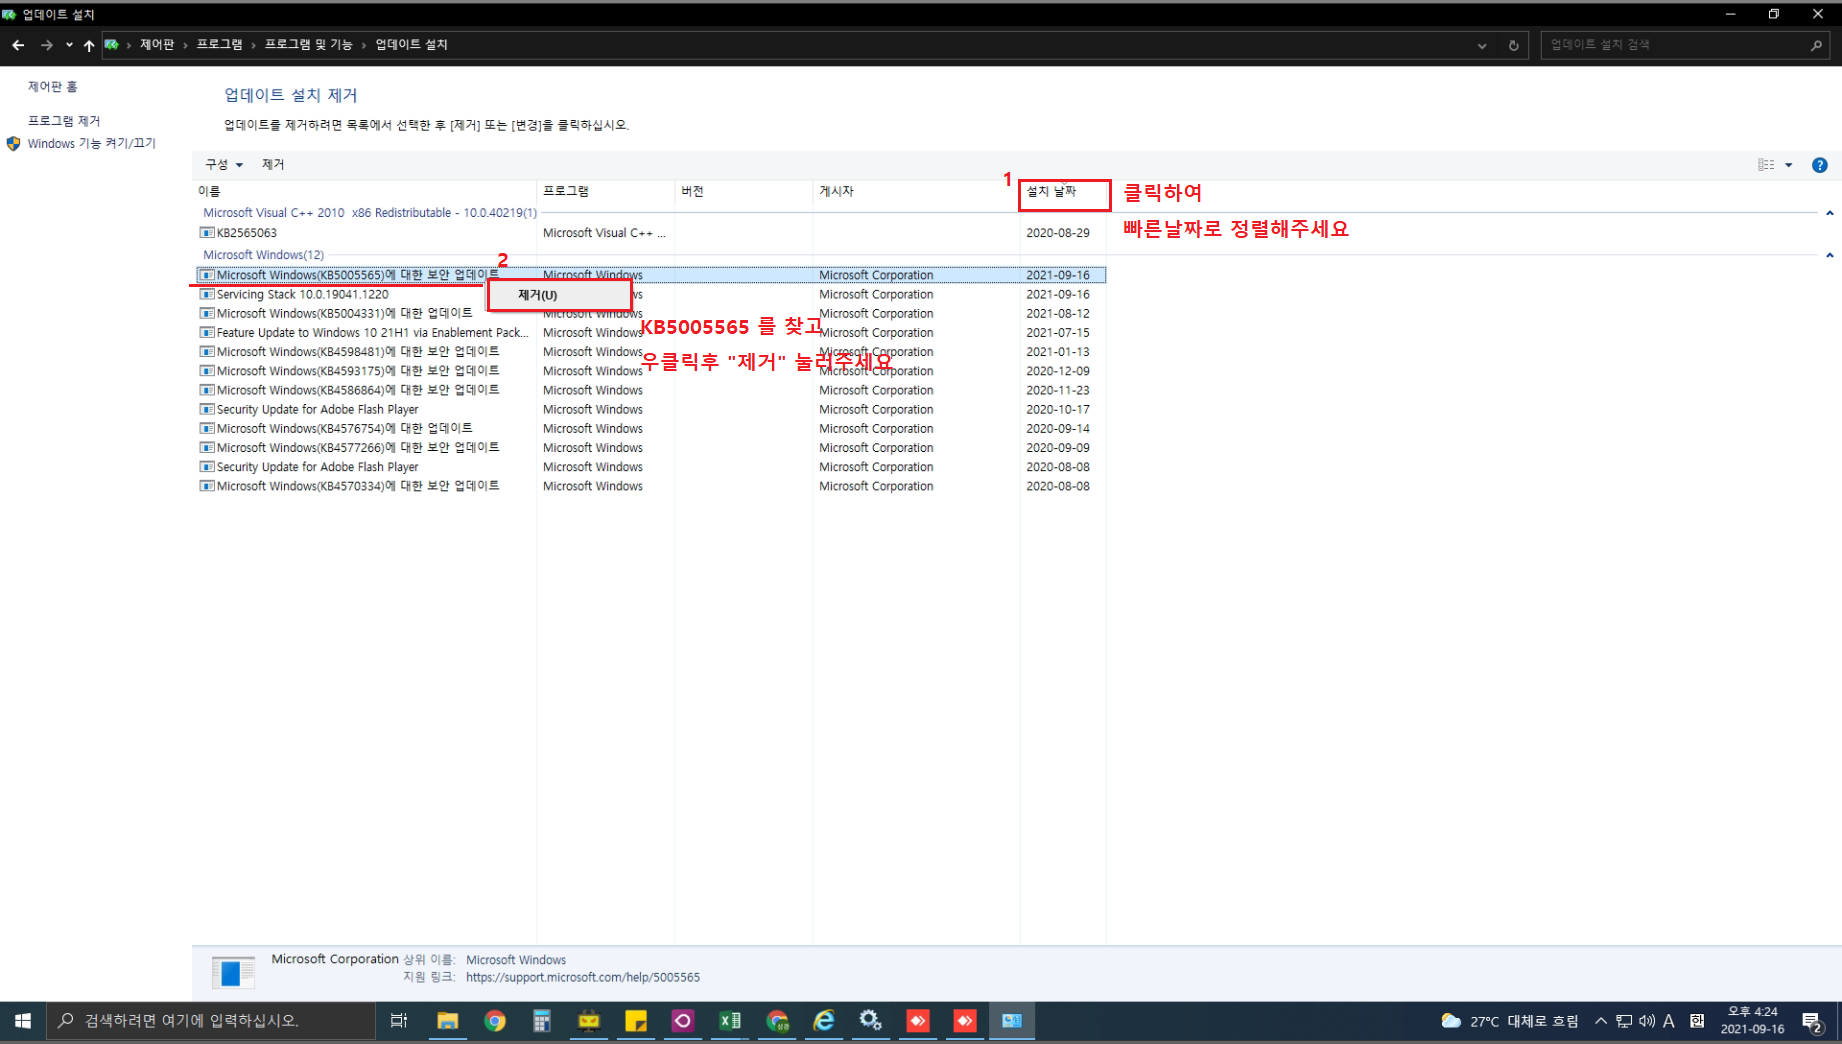Choose 제거(U) from the context menu
Image resolution: width=1842 pixels, height=1044 pixels.
pos(559,295)
